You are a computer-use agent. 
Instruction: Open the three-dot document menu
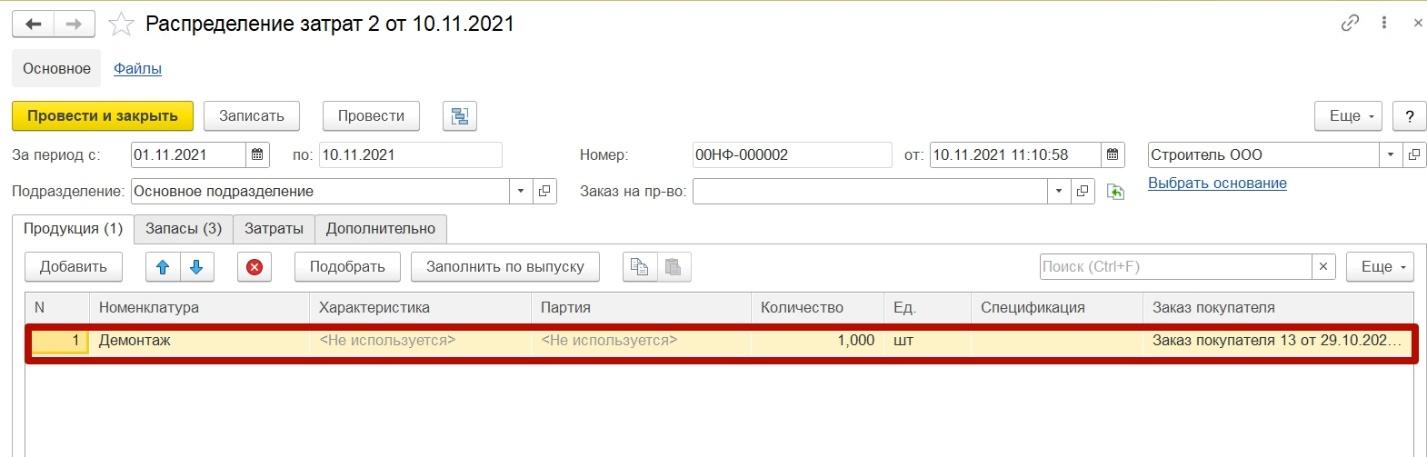point(1383,24)
